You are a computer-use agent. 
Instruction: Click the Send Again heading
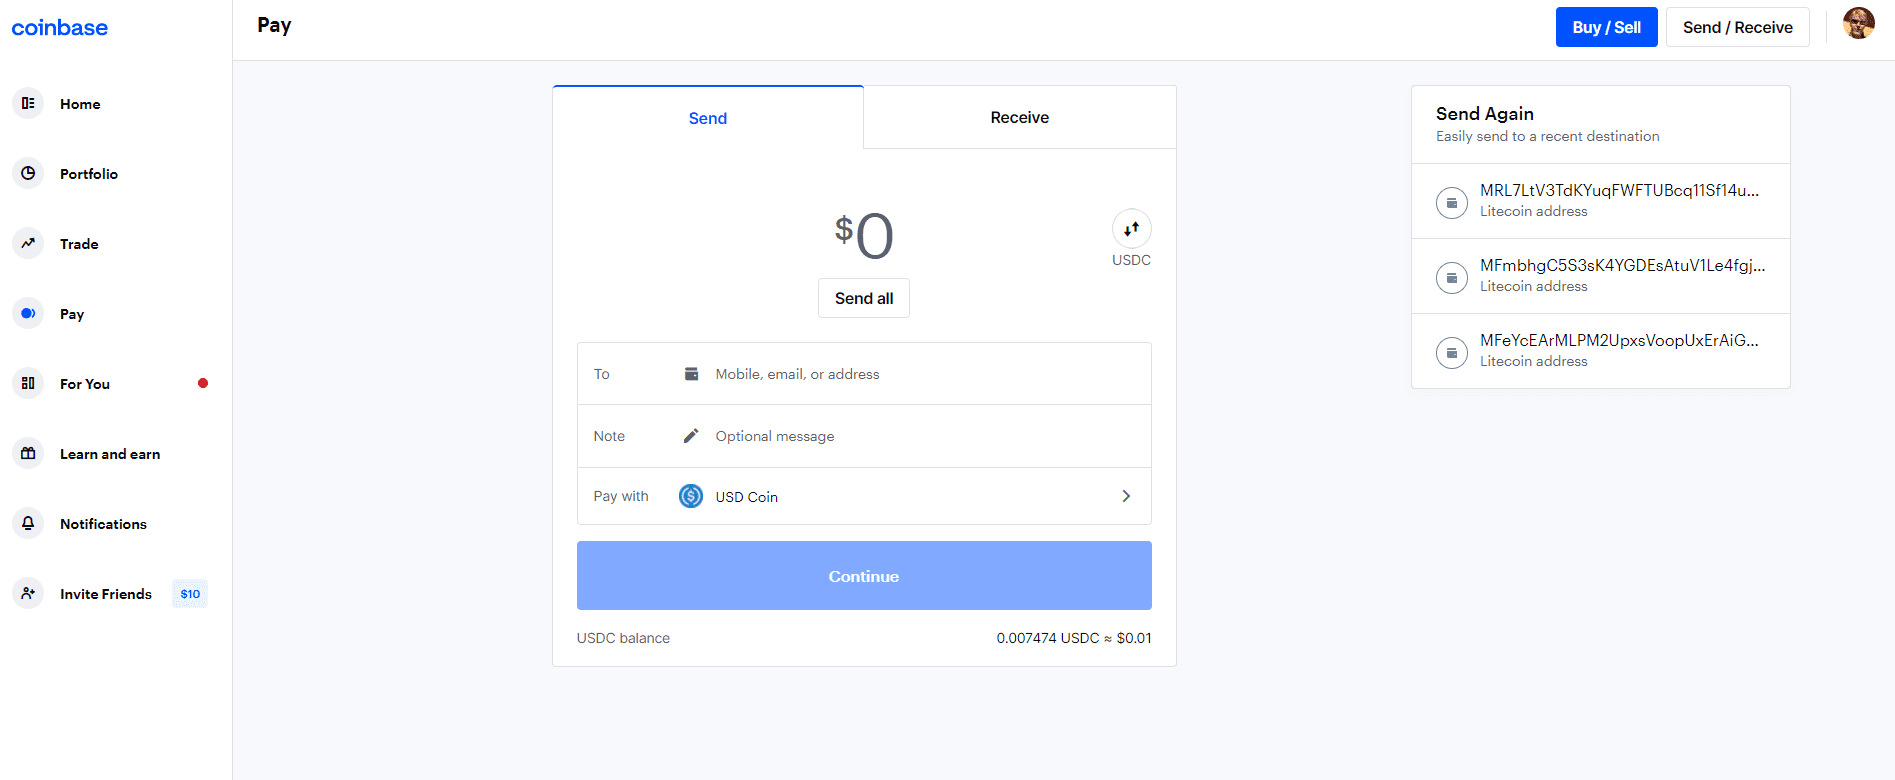pos(1485,114)
